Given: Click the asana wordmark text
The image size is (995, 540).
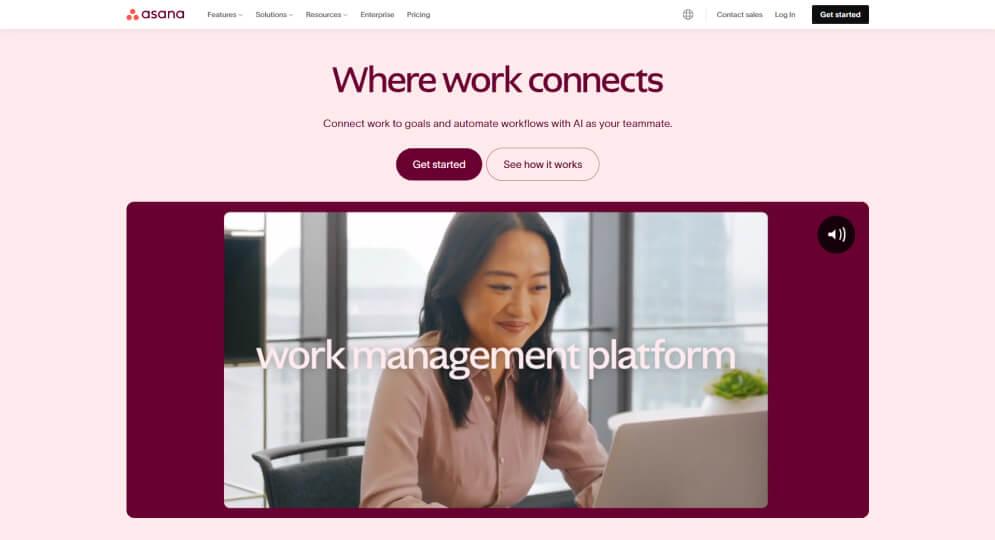Looking at the screenshot, I should [163, 15].
